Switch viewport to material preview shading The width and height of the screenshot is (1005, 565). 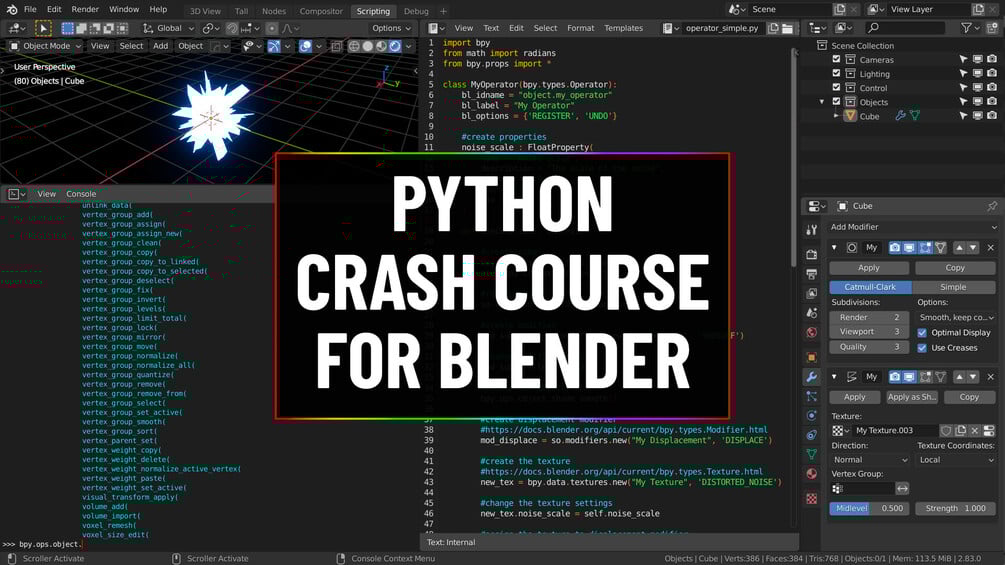(381, 46)
